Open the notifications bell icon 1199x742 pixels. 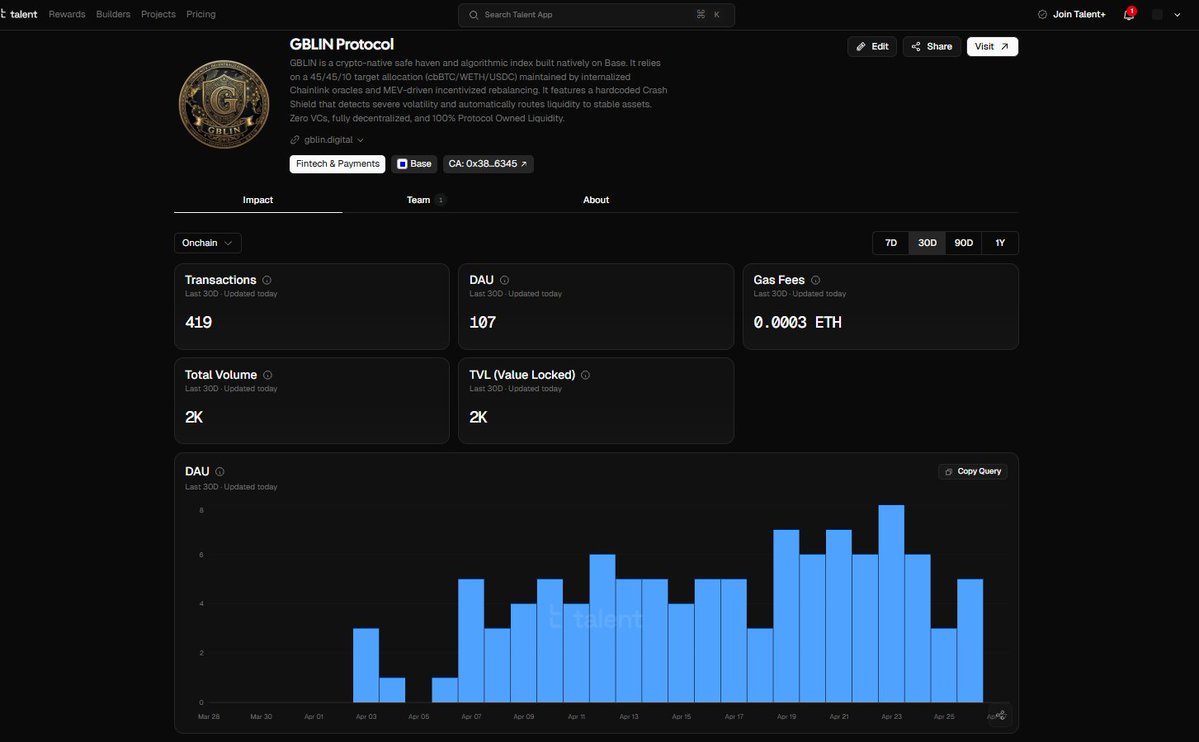click(x=1129, y=15)
